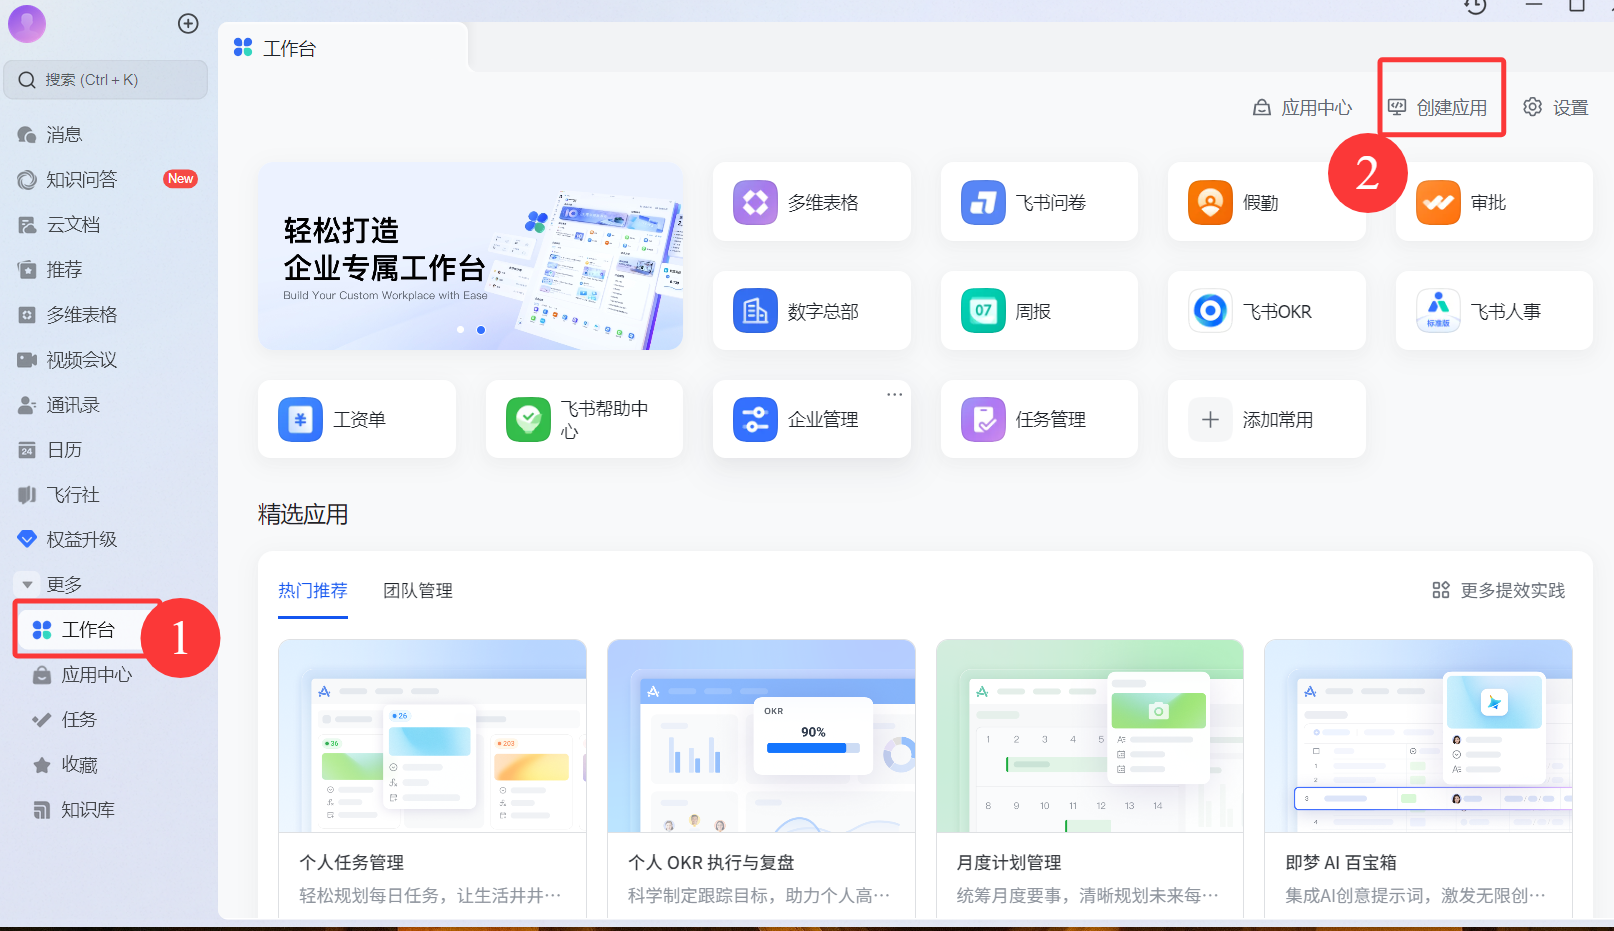The width and height of the screenshot is (1614, 931).
Task: Open 知识库 in the sidebar
Action: (x=87, y=809)
